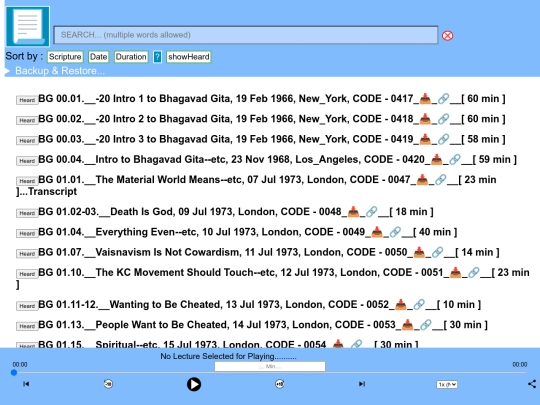Copy link for BG 00.02 Intro 2
This screenshot has height=405, width=540.
pos(443,119)
